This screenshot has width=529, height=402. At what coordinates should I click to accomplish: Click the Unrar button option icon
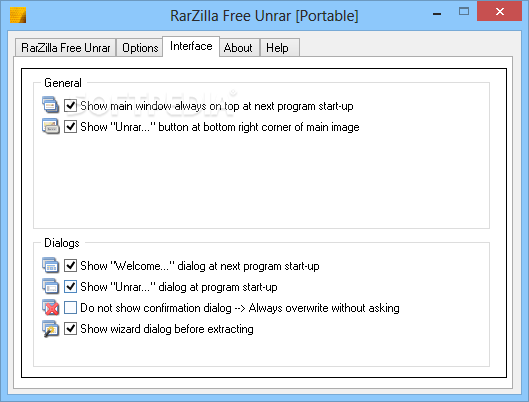(50, 126)
